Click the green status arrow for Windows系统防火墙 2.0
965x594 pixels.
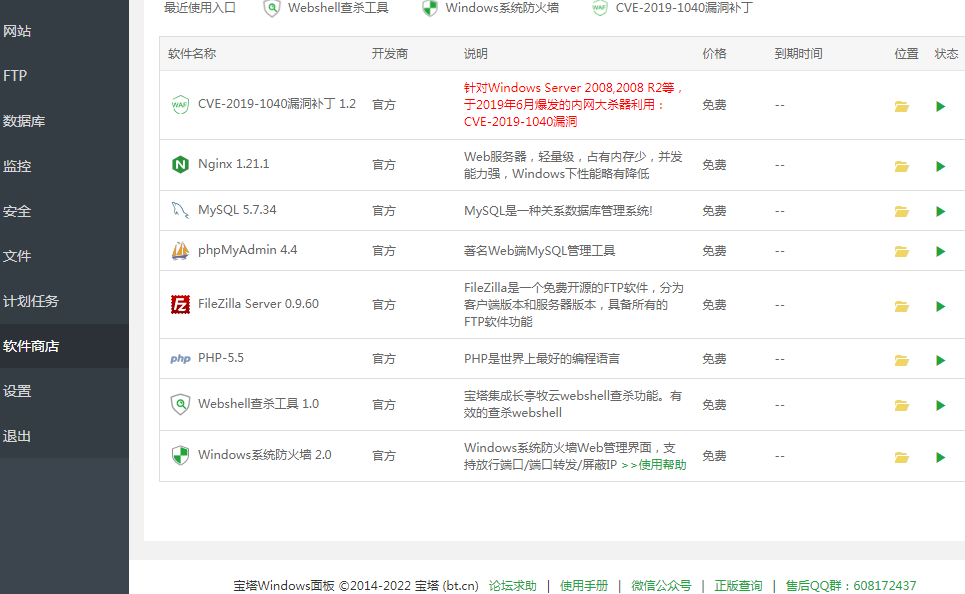coord(940,457)
